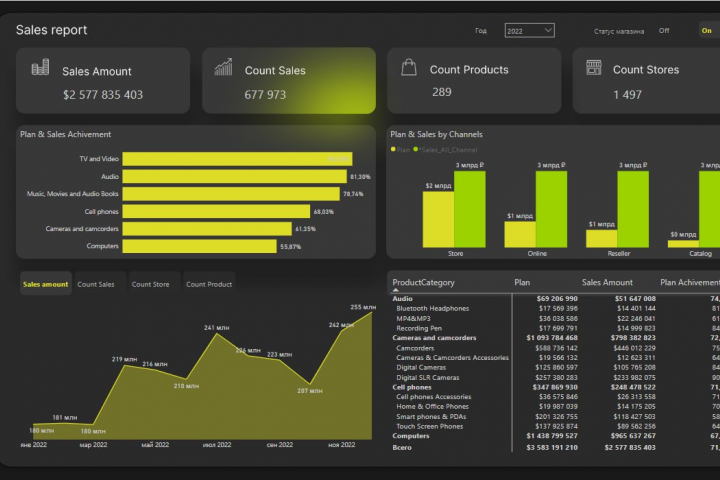Click the Count Products shopping bag icon
Screen dimensions: 720x480
[409, 67]
